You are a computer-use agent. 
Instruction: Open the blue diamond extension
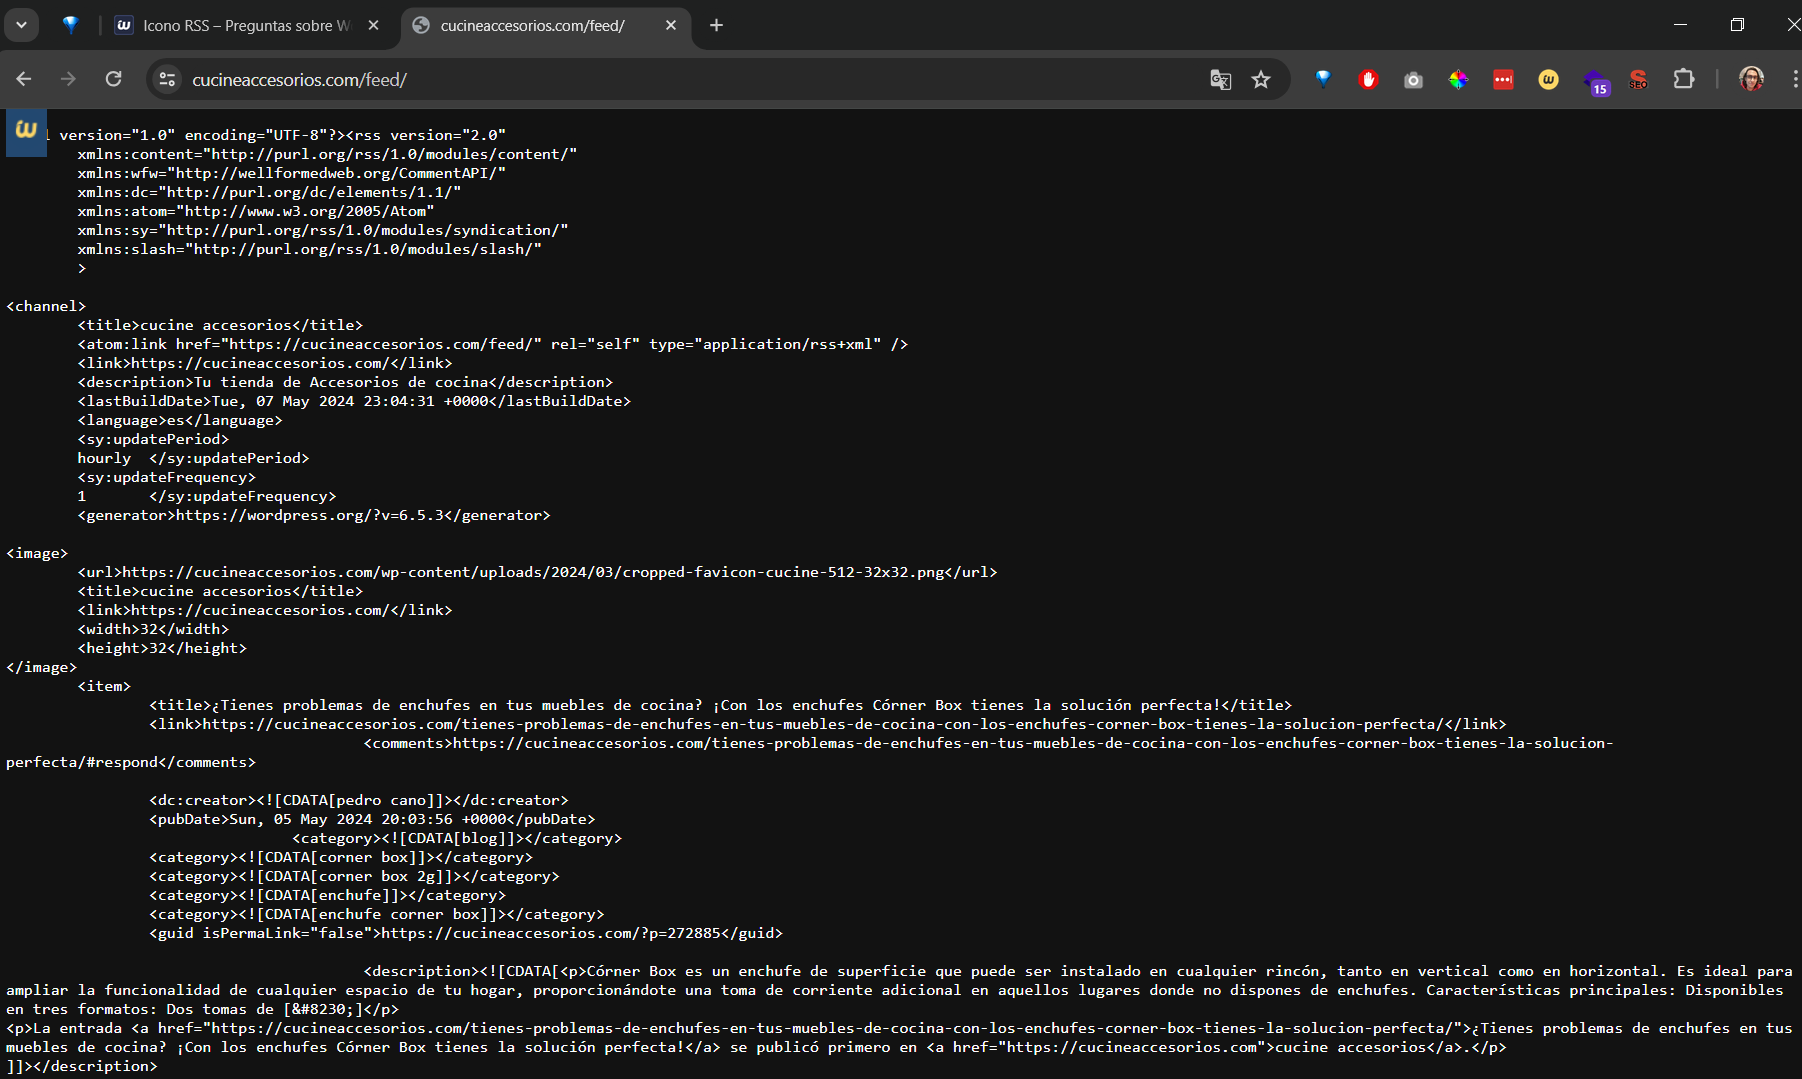pyautogui.click(x=1323, y=79)
